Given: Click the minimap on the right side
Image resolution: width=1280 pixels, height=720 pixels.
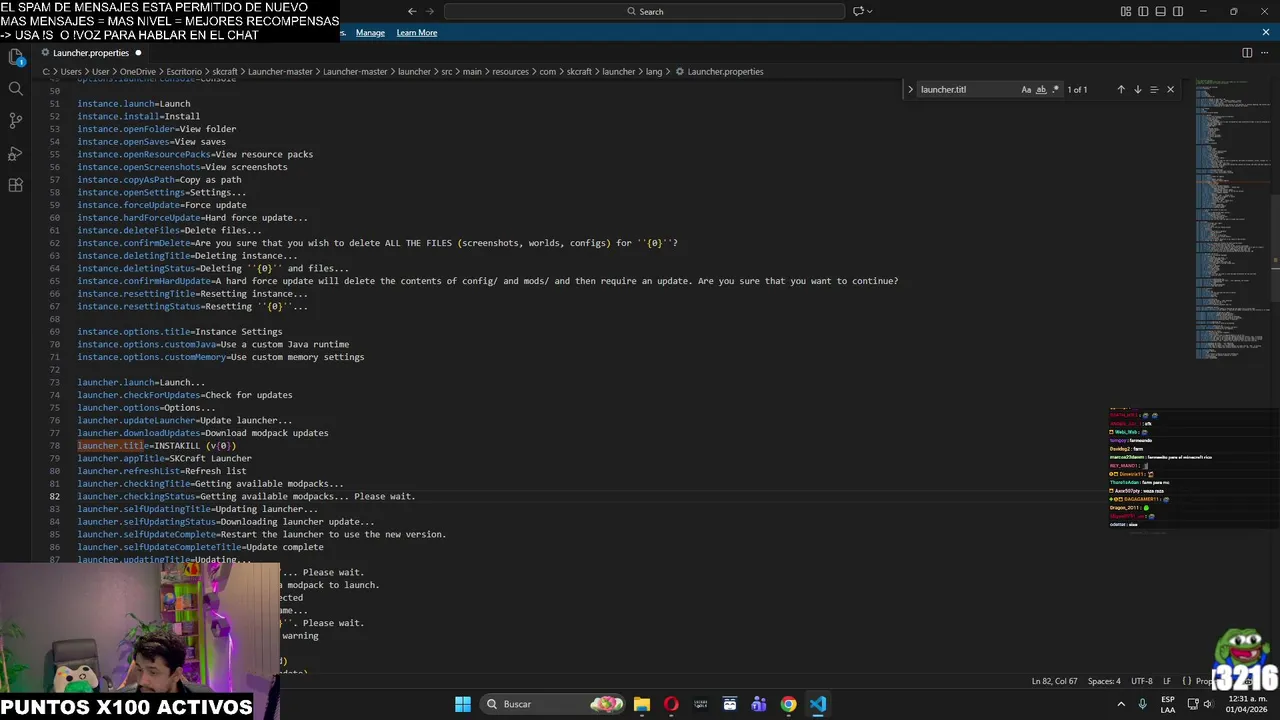Looking at the screenshot, I should [1232, 218].
